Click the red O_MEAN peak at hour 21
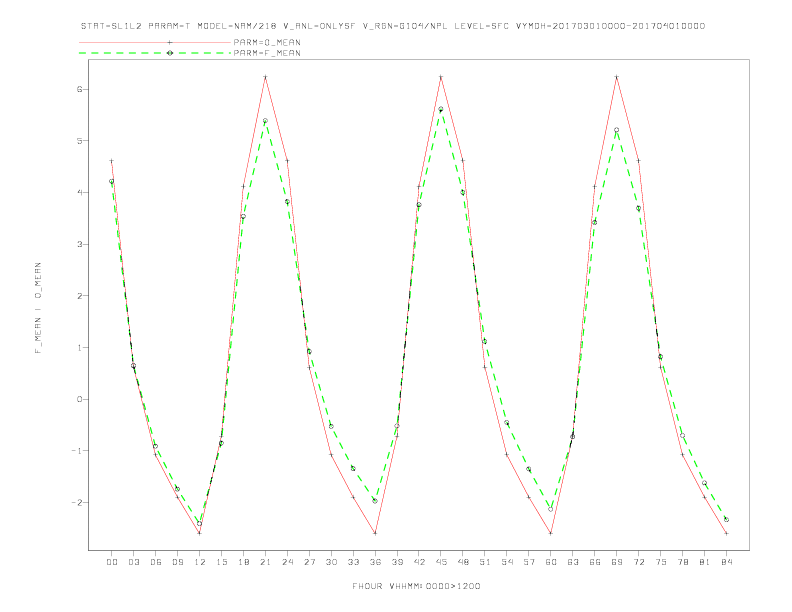This screenshot has height=612, width=792. tap(265, 77)
